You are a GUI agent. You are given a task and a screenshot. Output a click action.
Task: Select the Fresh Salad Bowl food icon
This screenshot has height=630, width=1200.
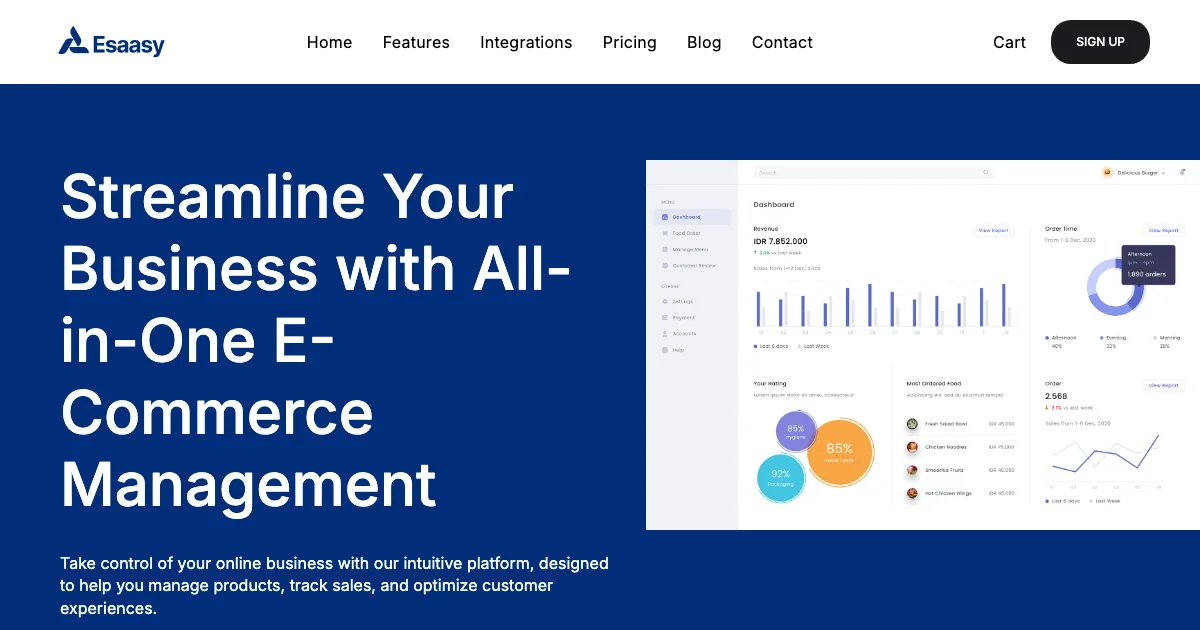(x=912, y=424)
